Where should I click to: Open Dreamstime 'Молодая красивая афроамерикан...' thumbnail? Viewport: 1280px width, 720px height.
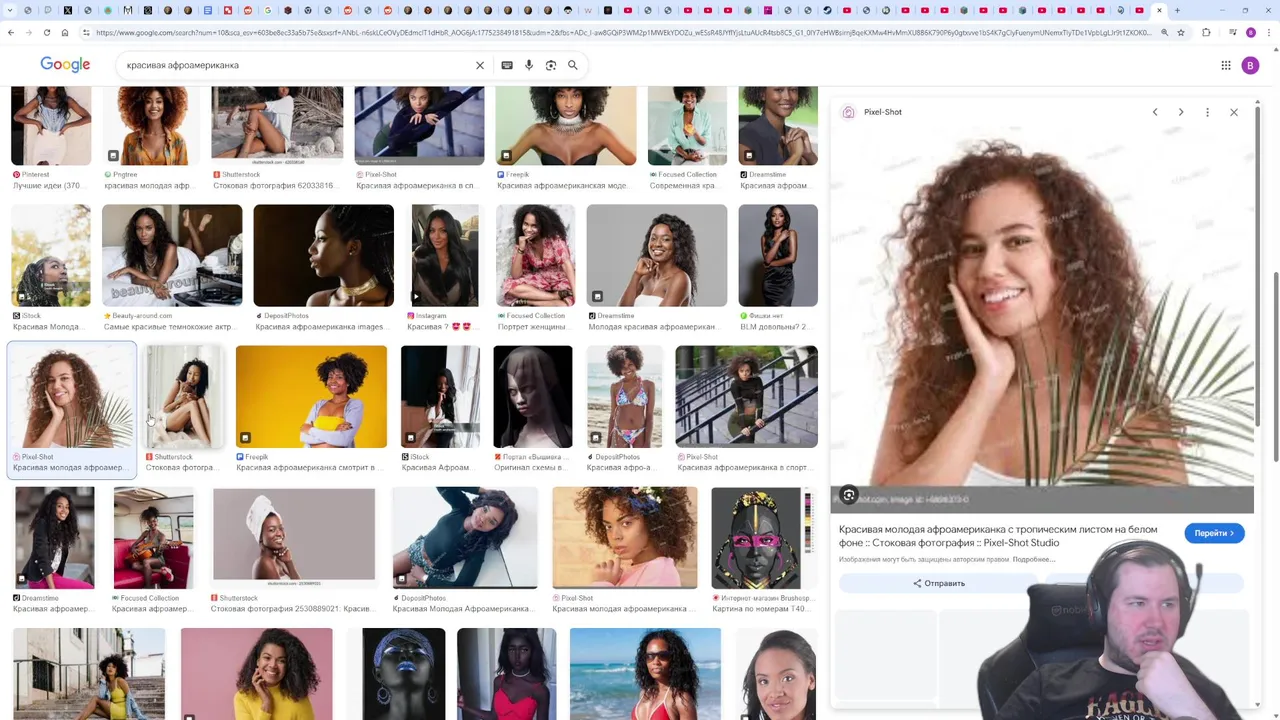(657, 256)
